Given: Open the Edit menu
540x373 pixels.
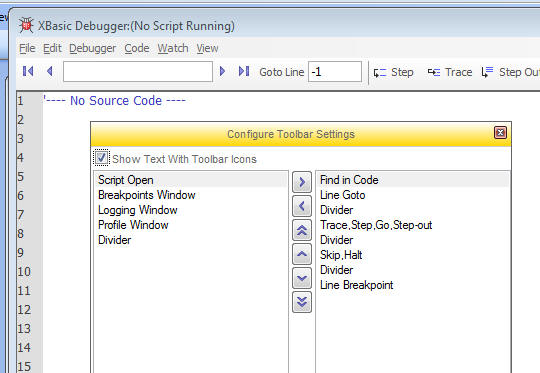Looking at the screenshot, I should click(x=52, y=48).
